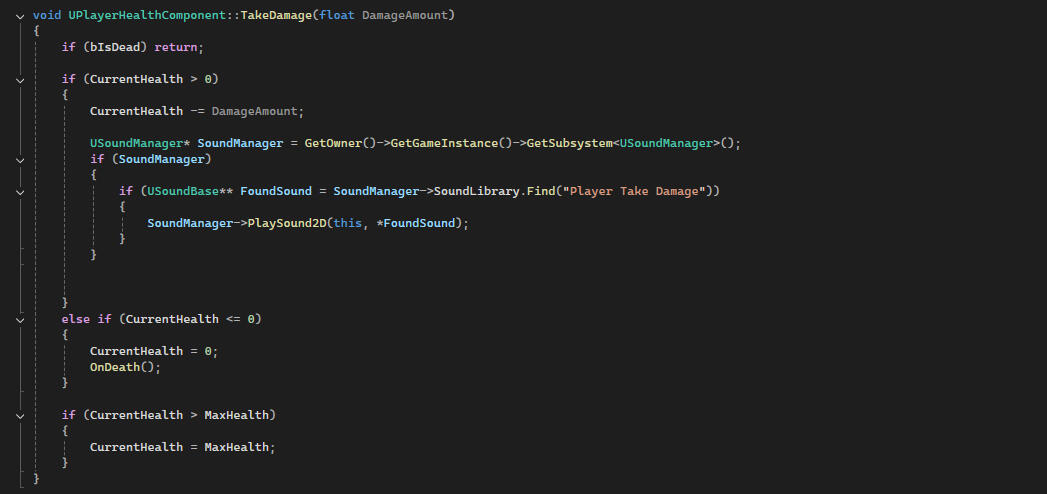Click the "Player Take Damage" string literal
The image size is (1047, 494).
pyautogui.click(x=637, y=191)
